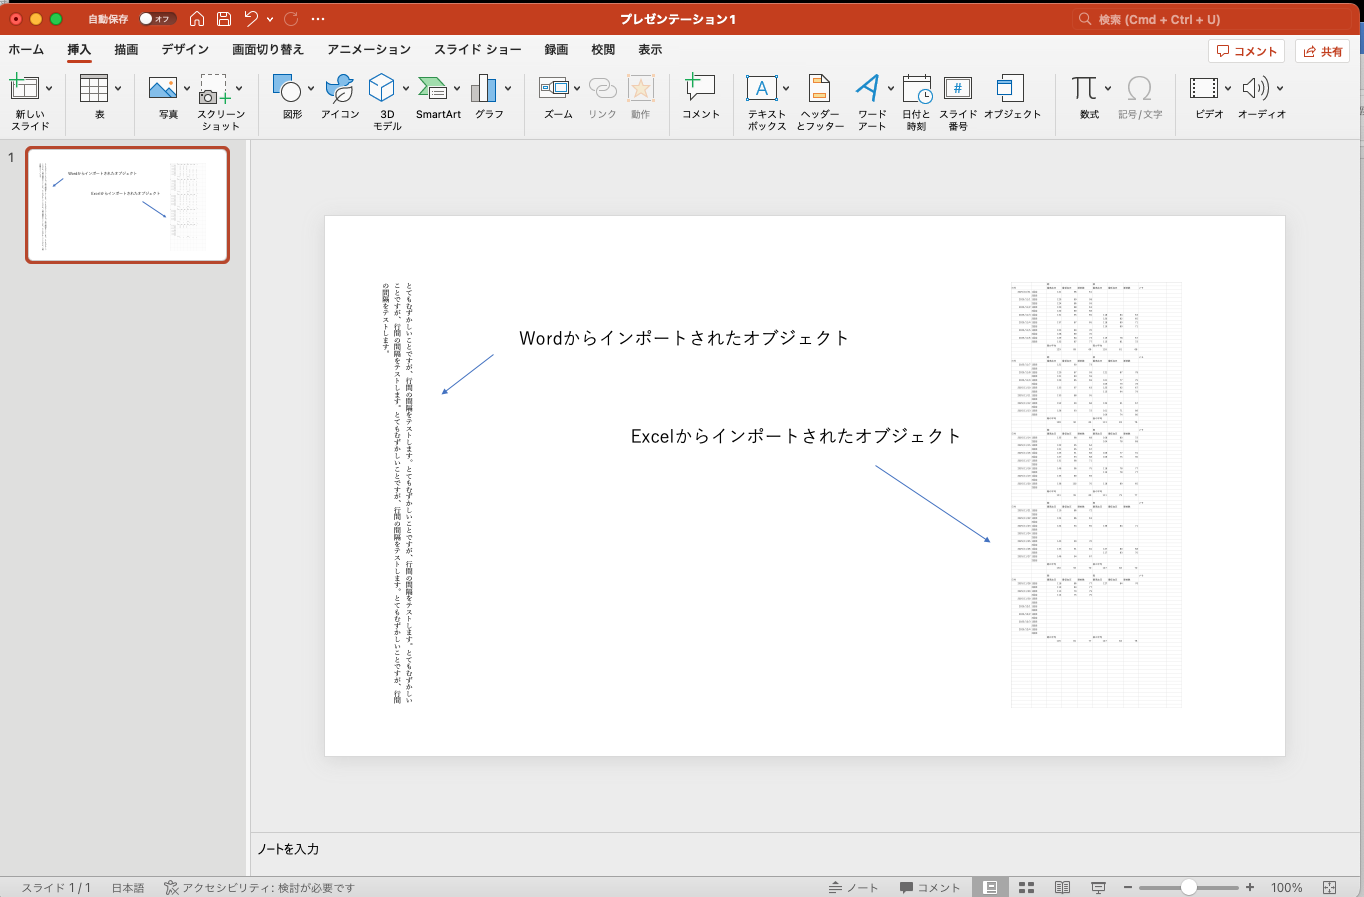Toggle the ノート pane in status bar
Image resolution: width=1364 pixels, height=897 pixels.
point(853,887)
